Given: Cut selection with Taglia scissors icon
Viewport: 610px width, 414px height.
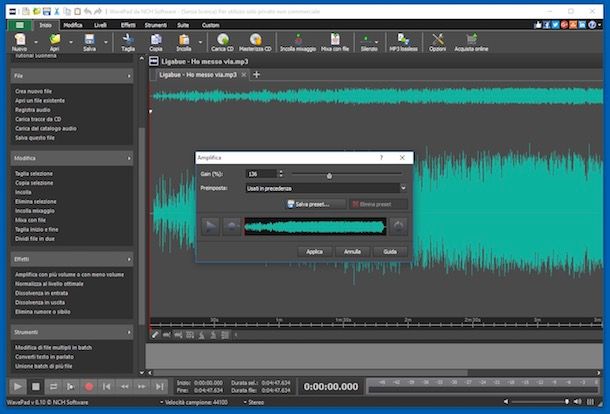Looking at the screenshot, I should click(128, 42).
